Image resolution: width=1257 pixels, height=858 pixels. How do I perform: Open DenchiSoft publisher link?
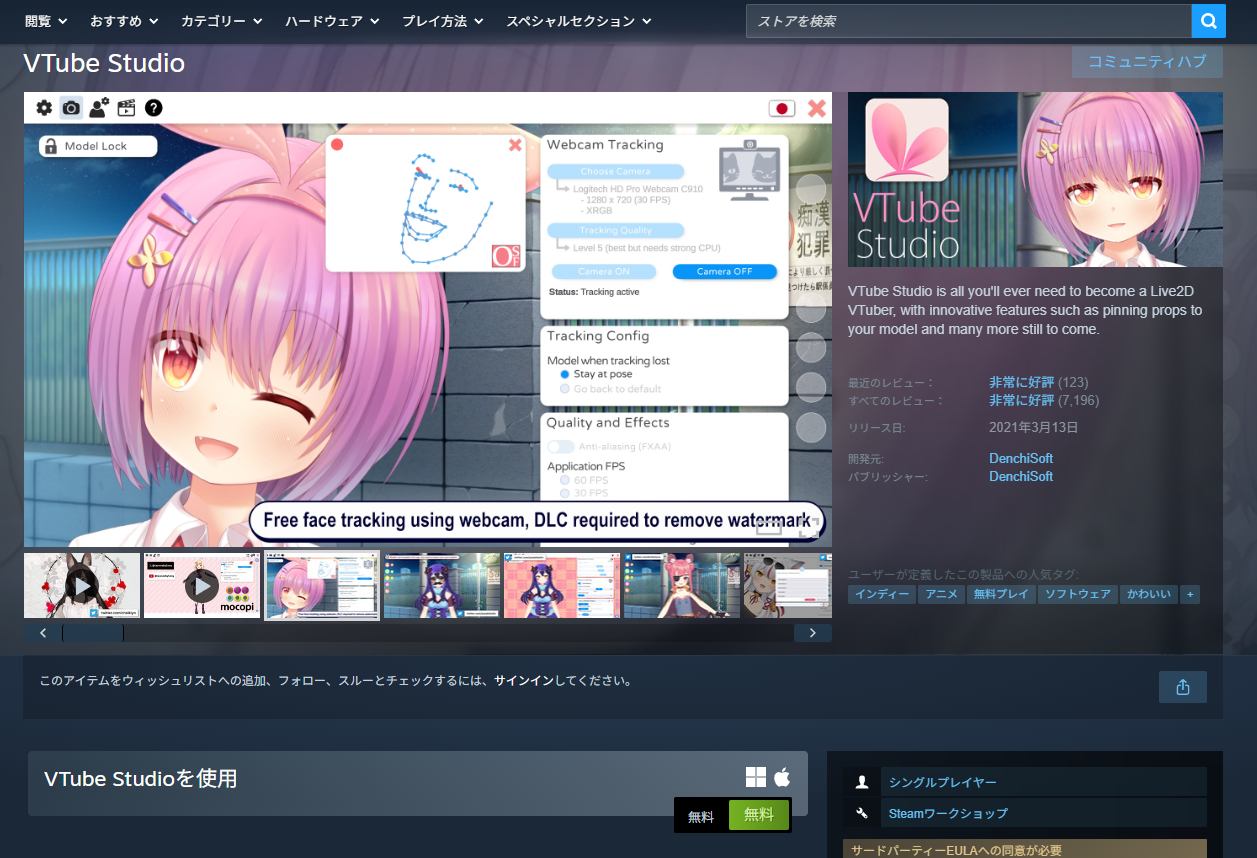[1021, 476]
